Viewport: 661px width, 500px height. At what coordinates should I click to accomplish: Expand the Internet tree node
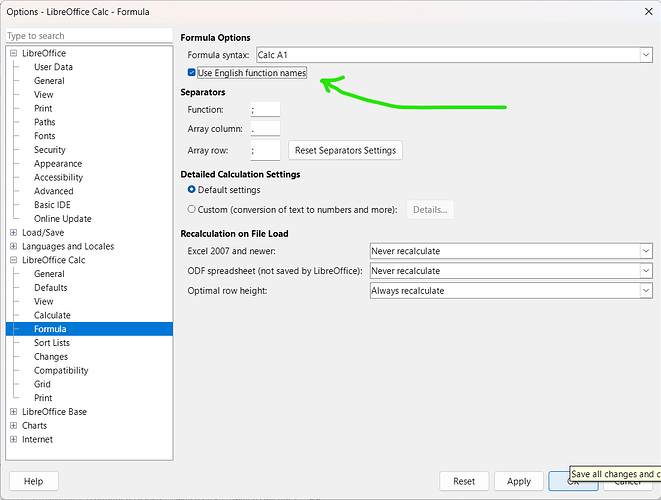coord(13,439)
